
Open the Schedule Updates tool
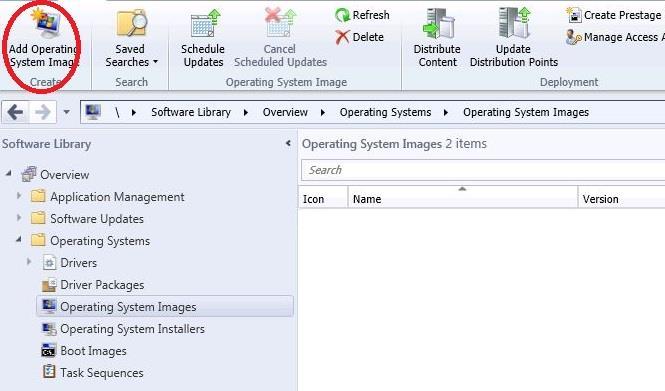pyautogui.click(x=203, y=38)
